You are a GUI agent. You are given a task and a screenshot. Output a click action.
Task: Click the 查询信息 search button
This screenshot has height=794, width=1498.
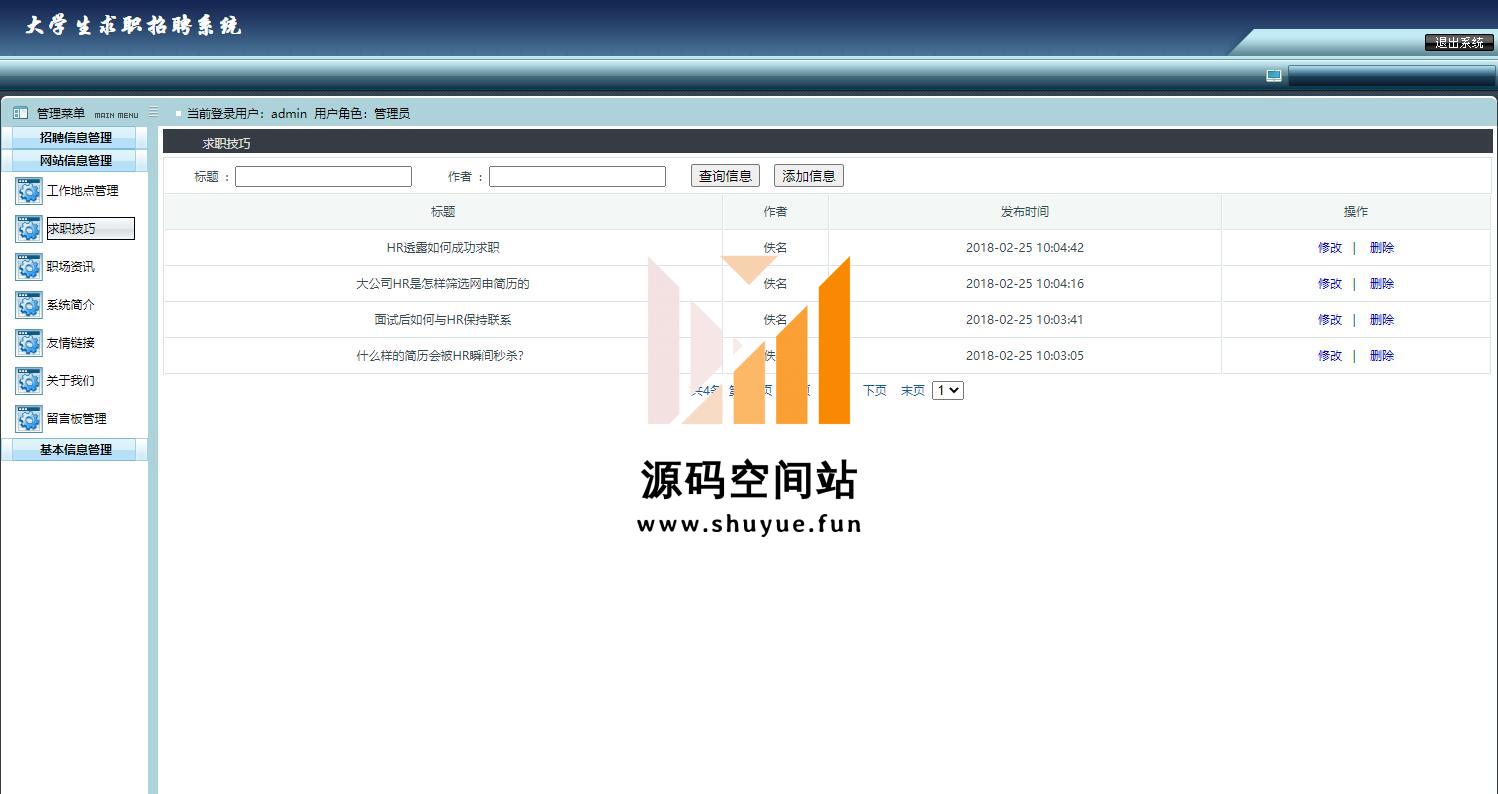click(x=725, y=176)
